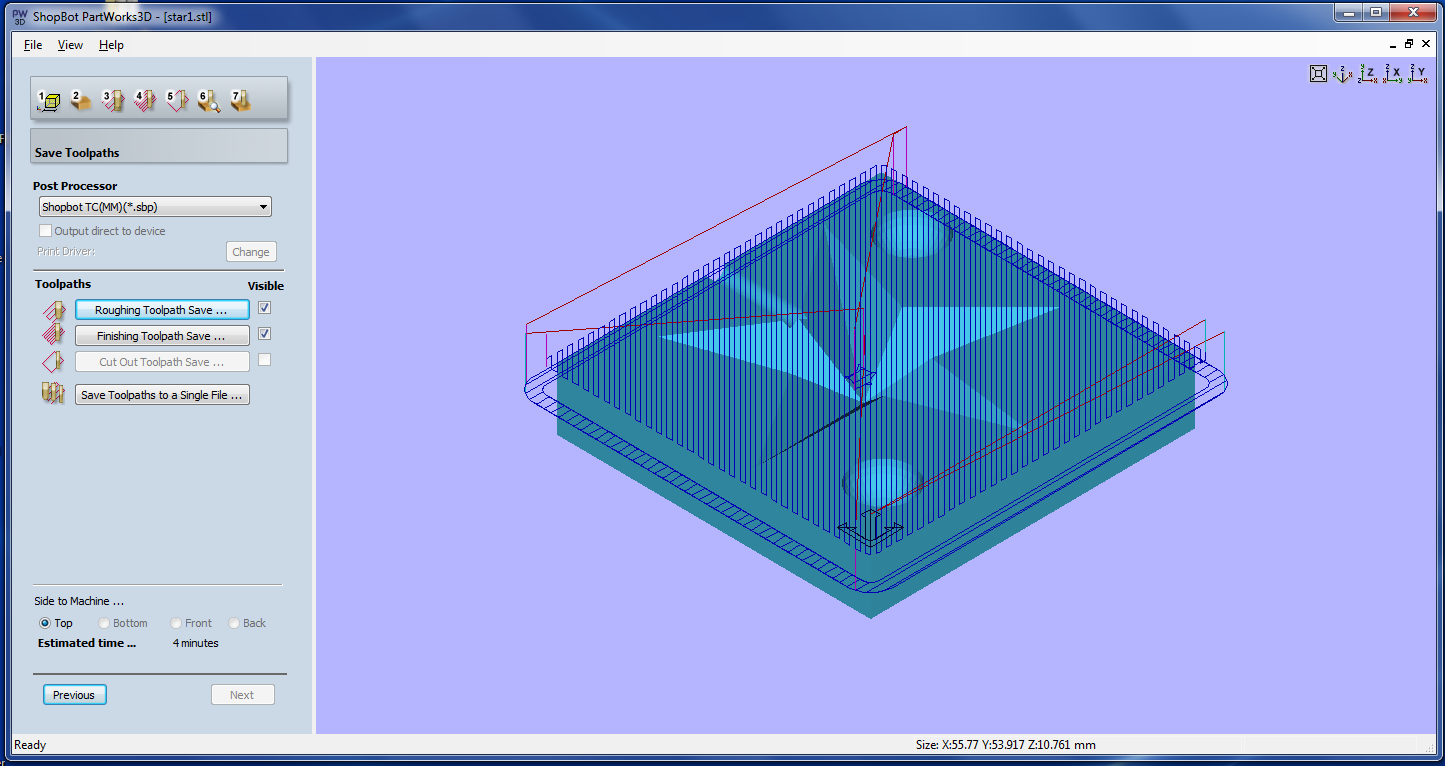The width and height of the screenshot is (1445, 766).
Task: Select step 7 save toolpaths icon
Action: (240, 100)
